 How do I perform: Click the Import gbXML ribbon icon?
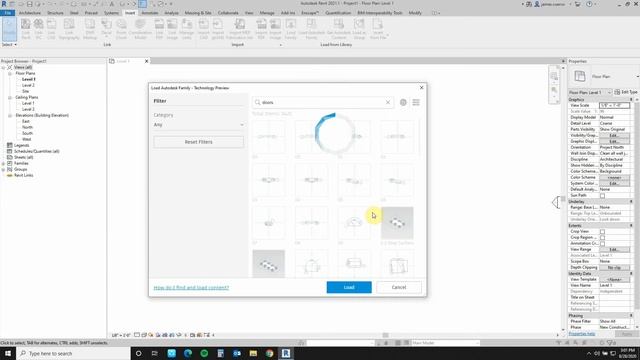point(218,29)
